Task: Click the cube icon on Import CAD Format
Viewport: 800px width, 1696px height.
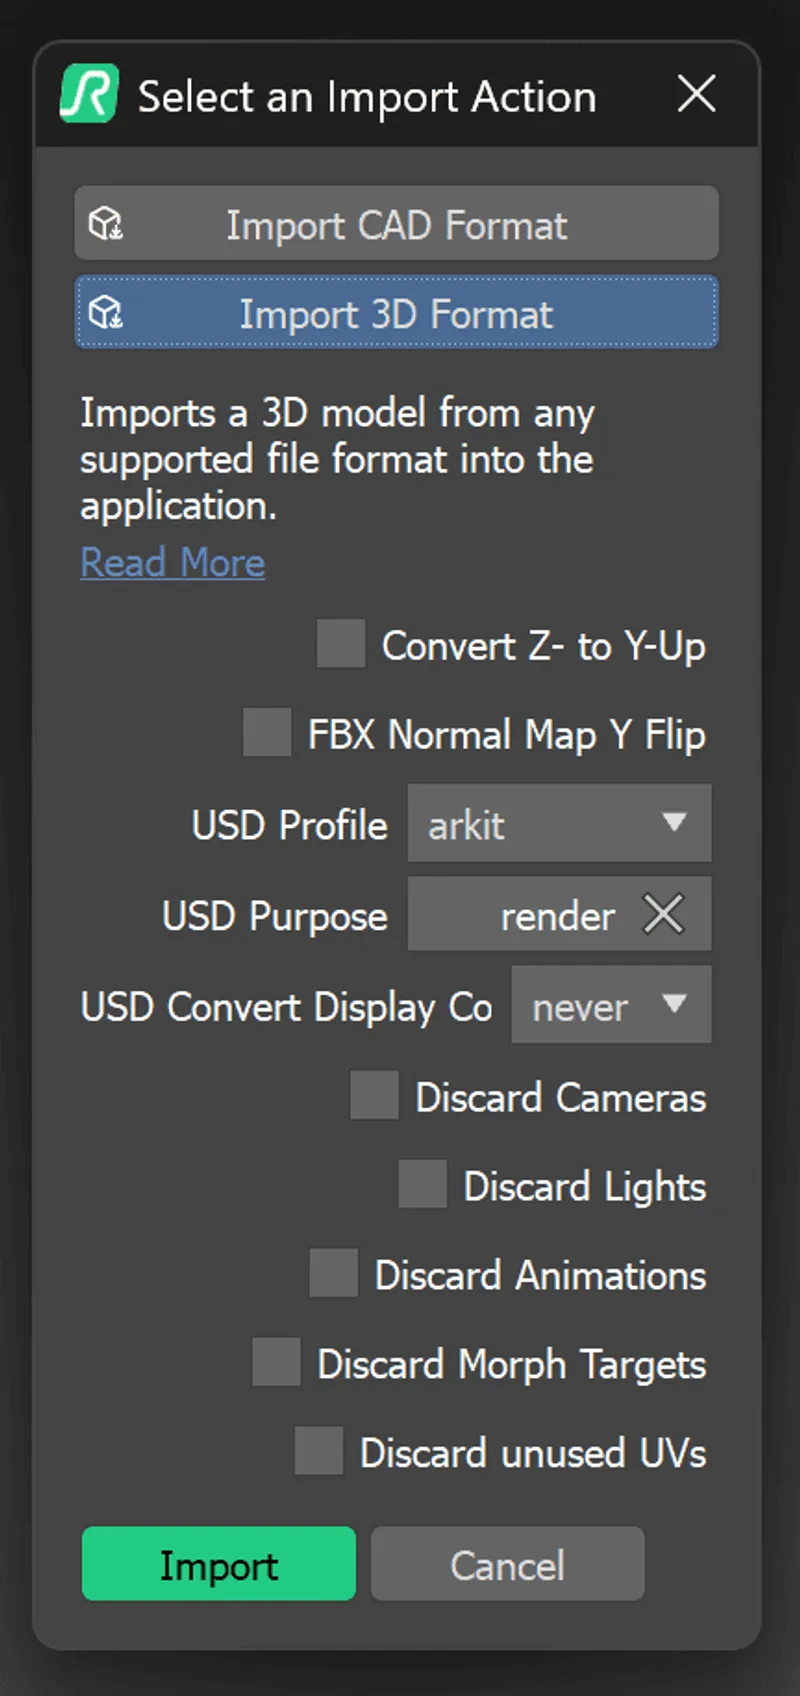Action: (105, 223)
